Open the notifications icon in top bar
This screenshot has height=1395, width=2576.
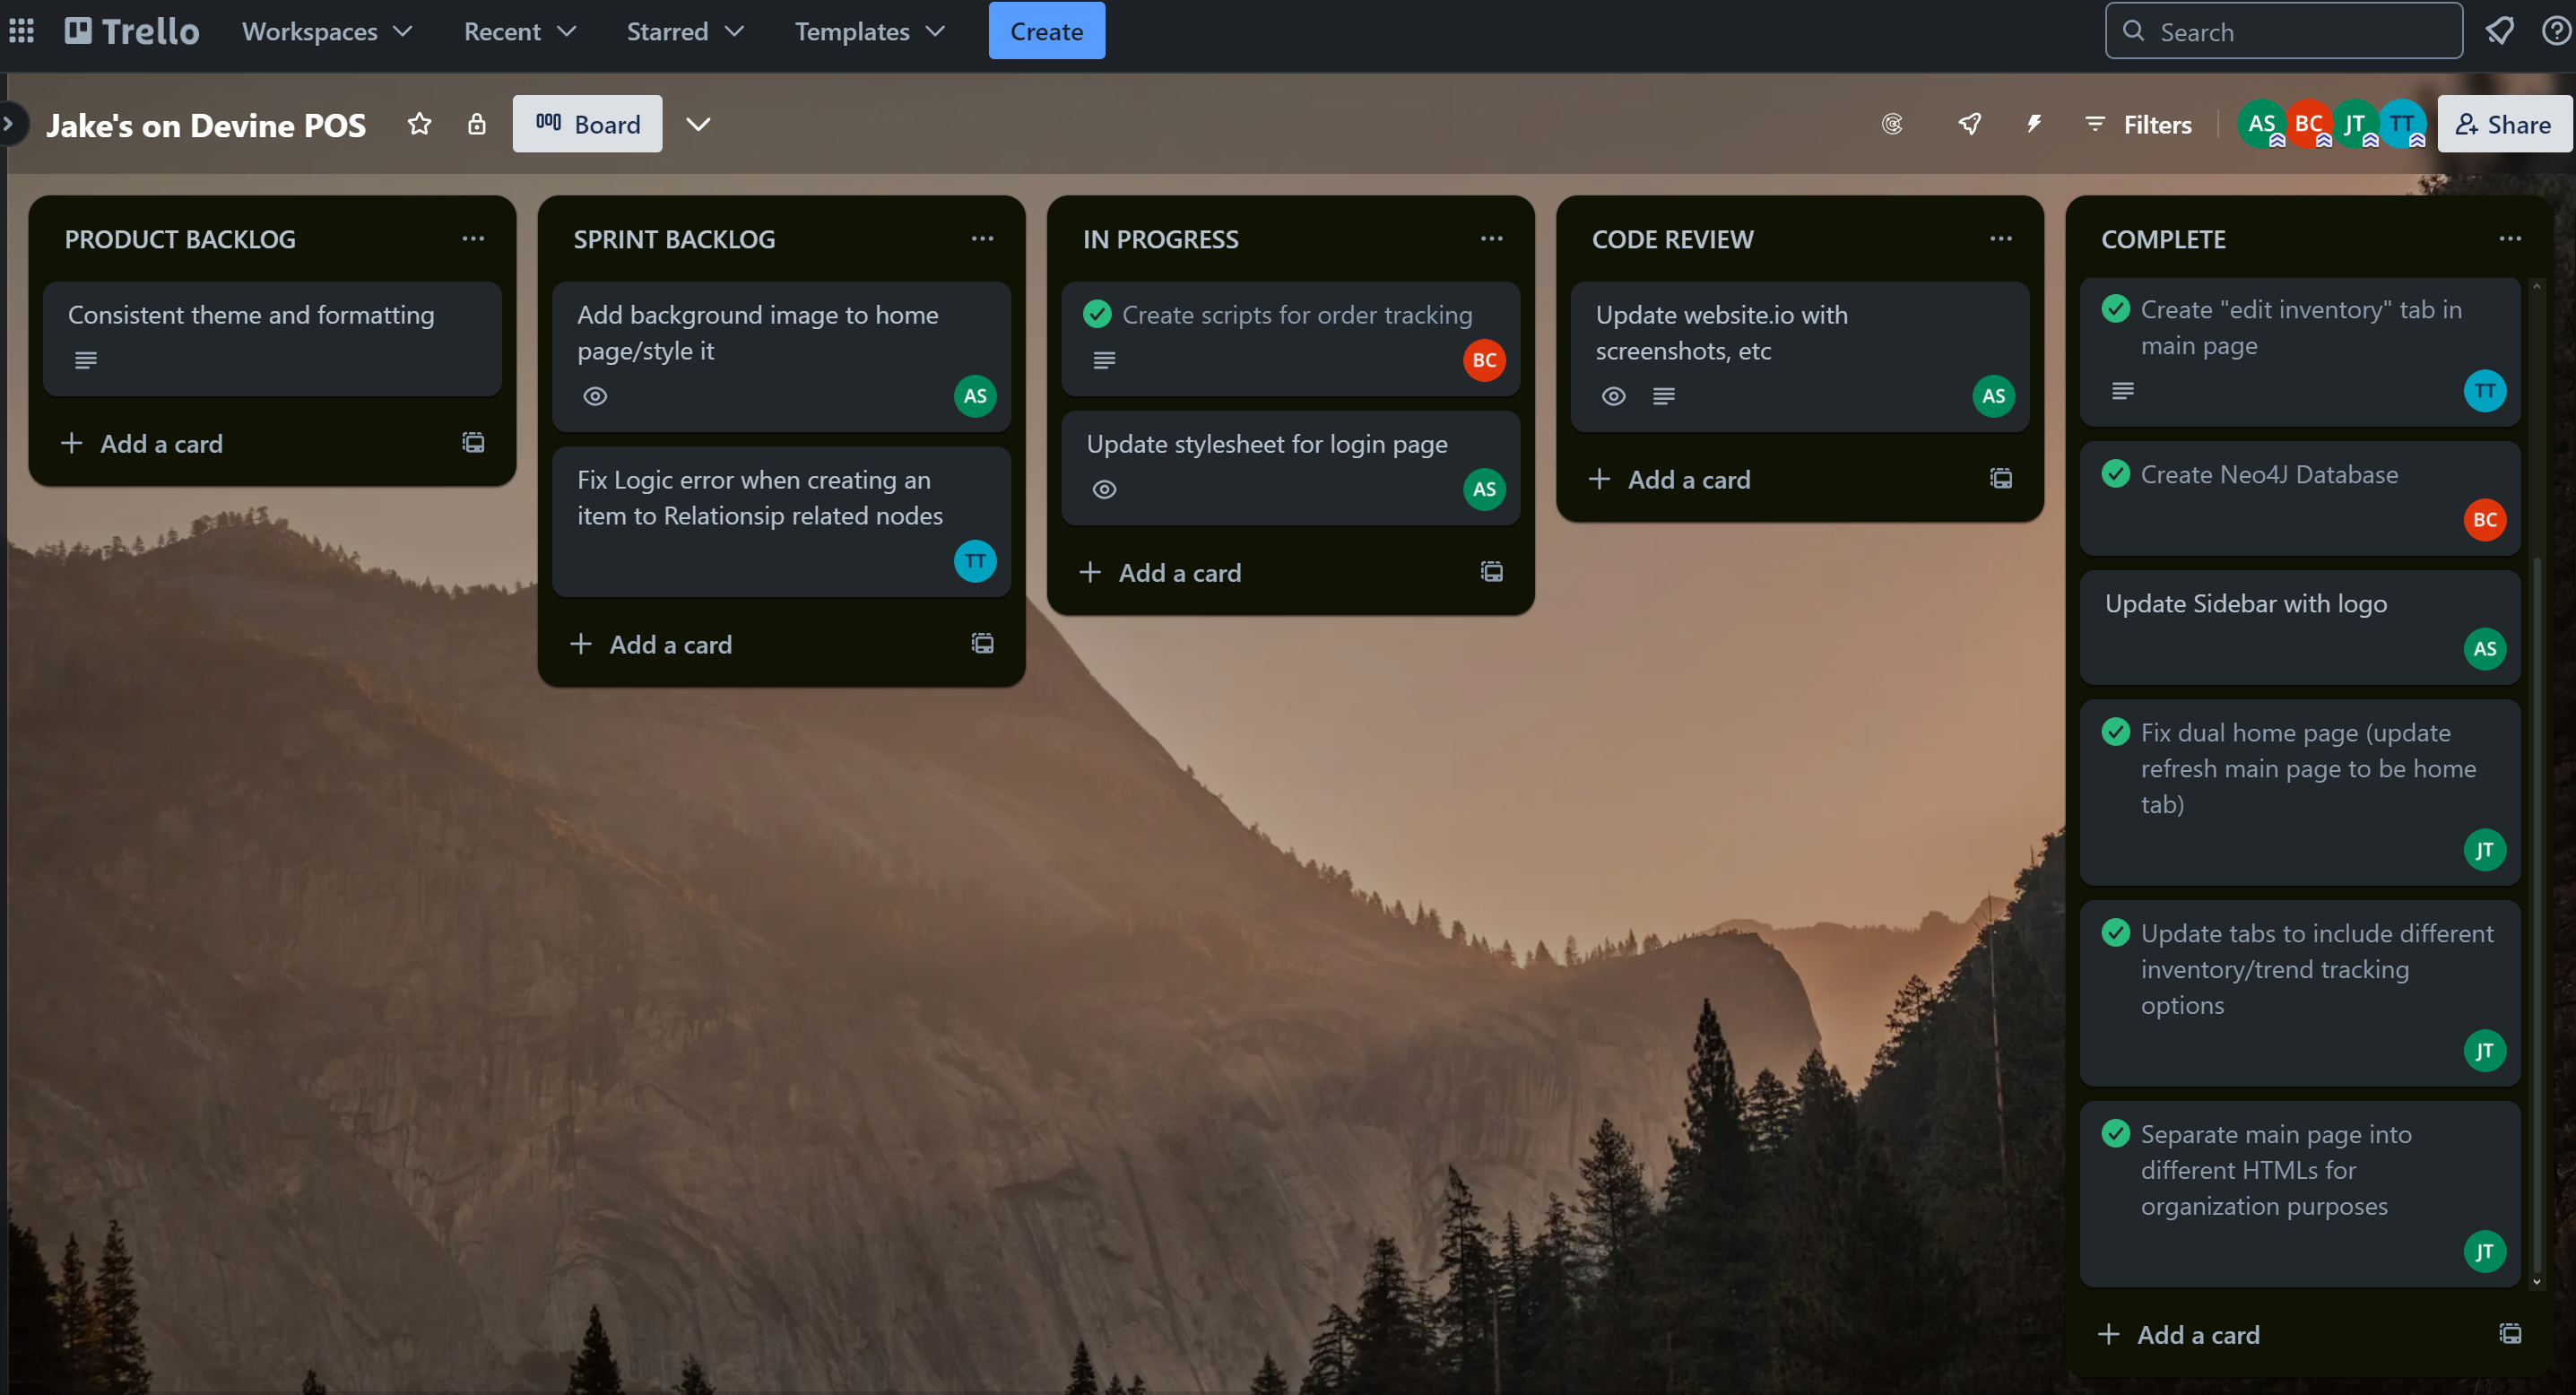tap(2499, 31)
